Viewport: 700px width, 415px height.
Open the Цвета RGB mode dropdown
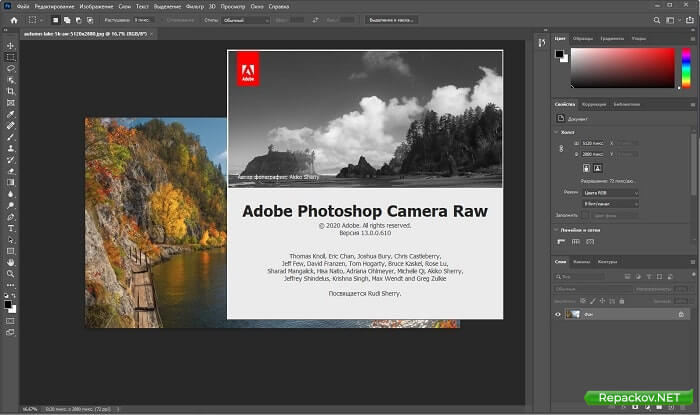point(610,191)
